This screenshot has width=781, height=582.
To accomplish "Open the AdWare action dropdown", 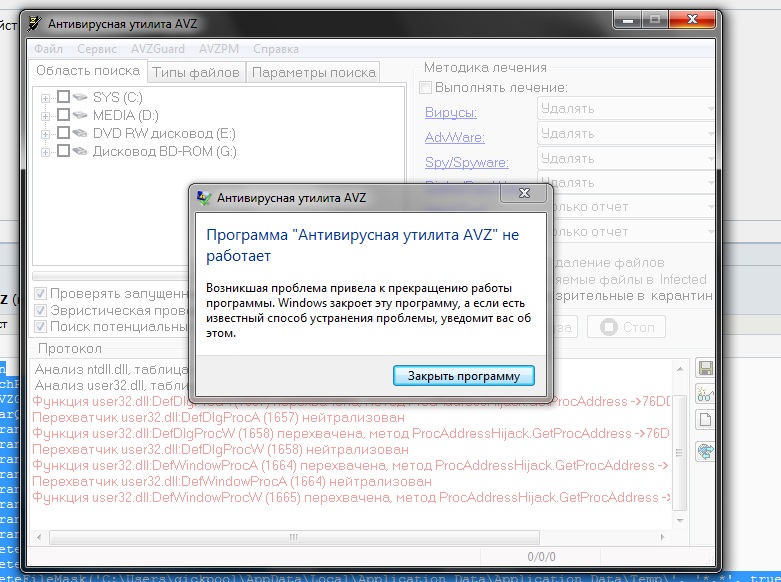I will point(626,134).
